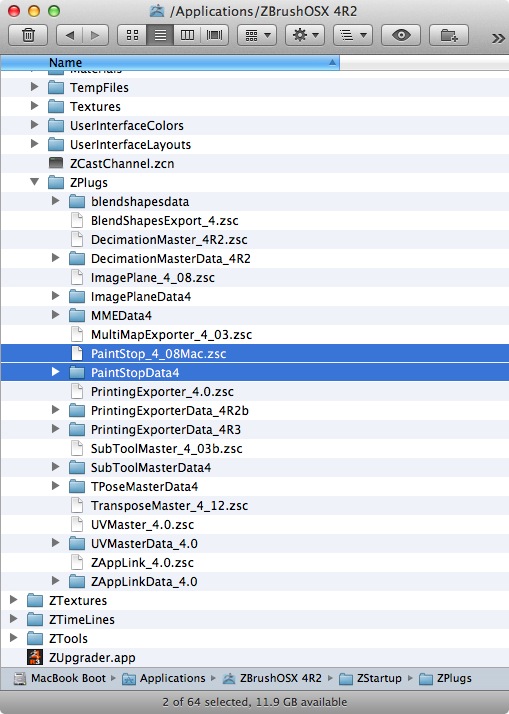Screen dimensions: 509x714
Task: Click Applications in path bar
Action: tap(163, 678)
